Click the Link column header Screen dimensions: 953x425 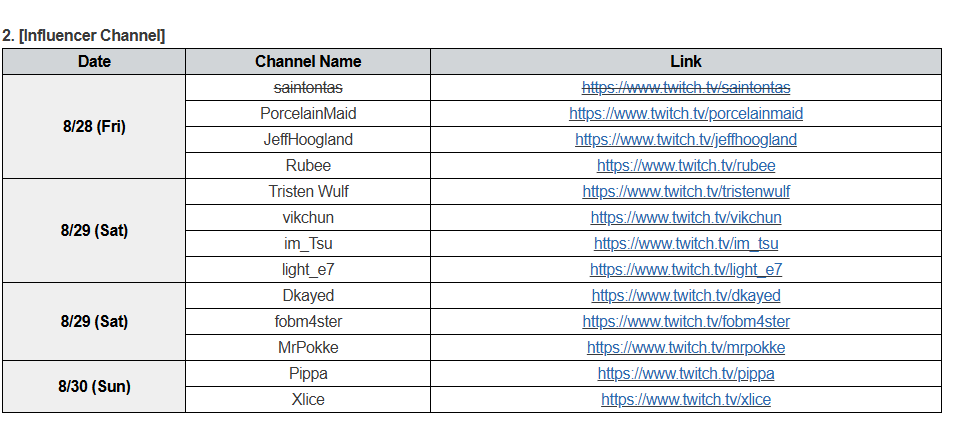[x=686, y=61]
